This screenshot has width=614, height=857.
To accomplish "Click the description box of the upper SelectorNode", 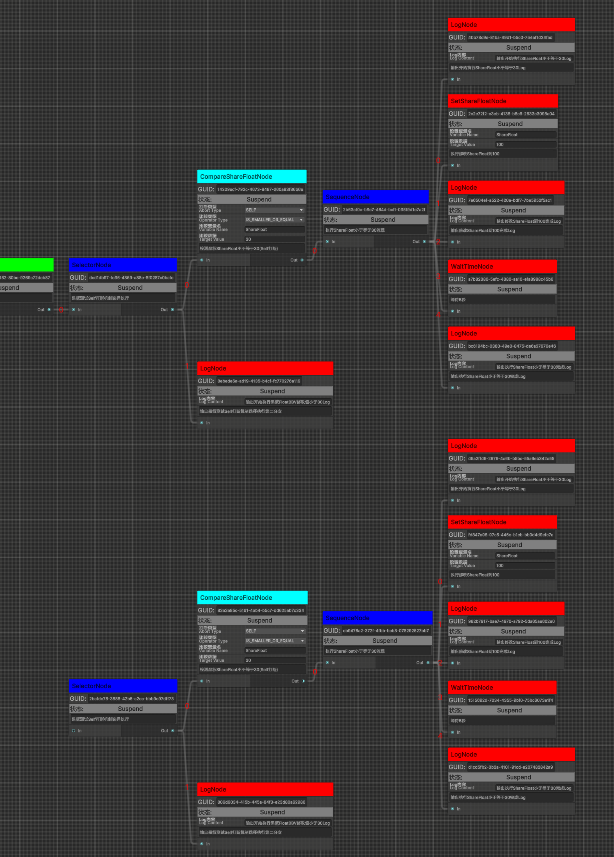I will [x=123, y=298].
